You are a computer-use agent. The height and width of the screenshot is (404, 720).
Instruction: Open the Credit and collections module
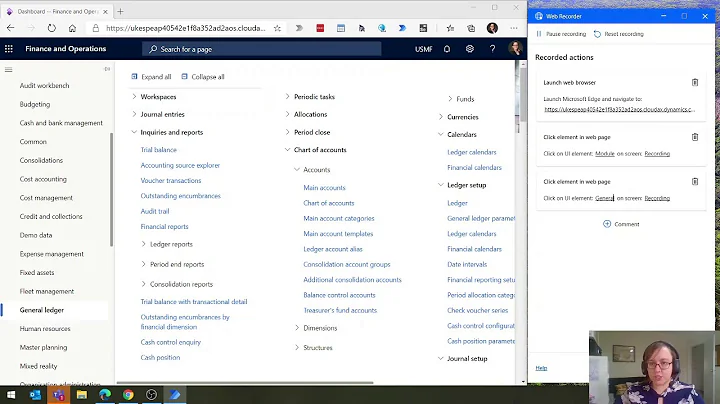(51, 216)
